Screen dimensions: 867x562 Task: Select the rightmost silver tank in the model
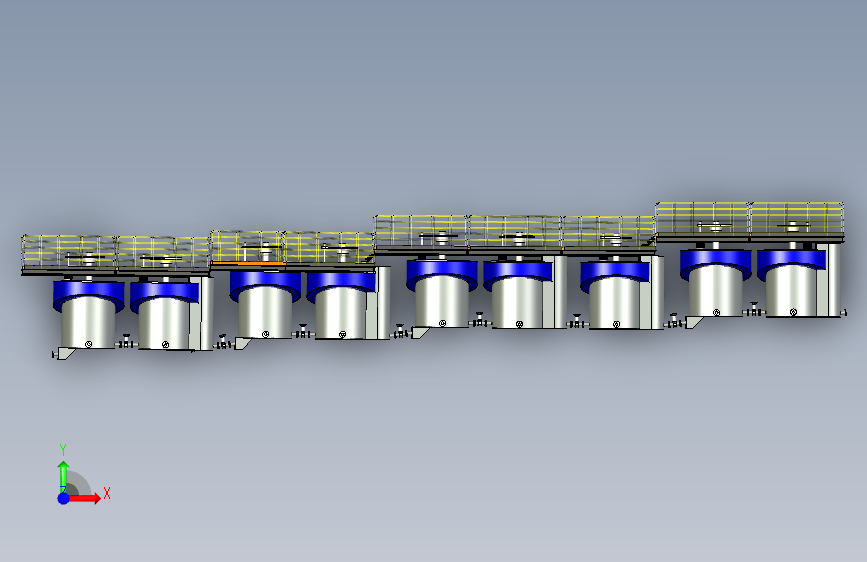coord(792,291)
